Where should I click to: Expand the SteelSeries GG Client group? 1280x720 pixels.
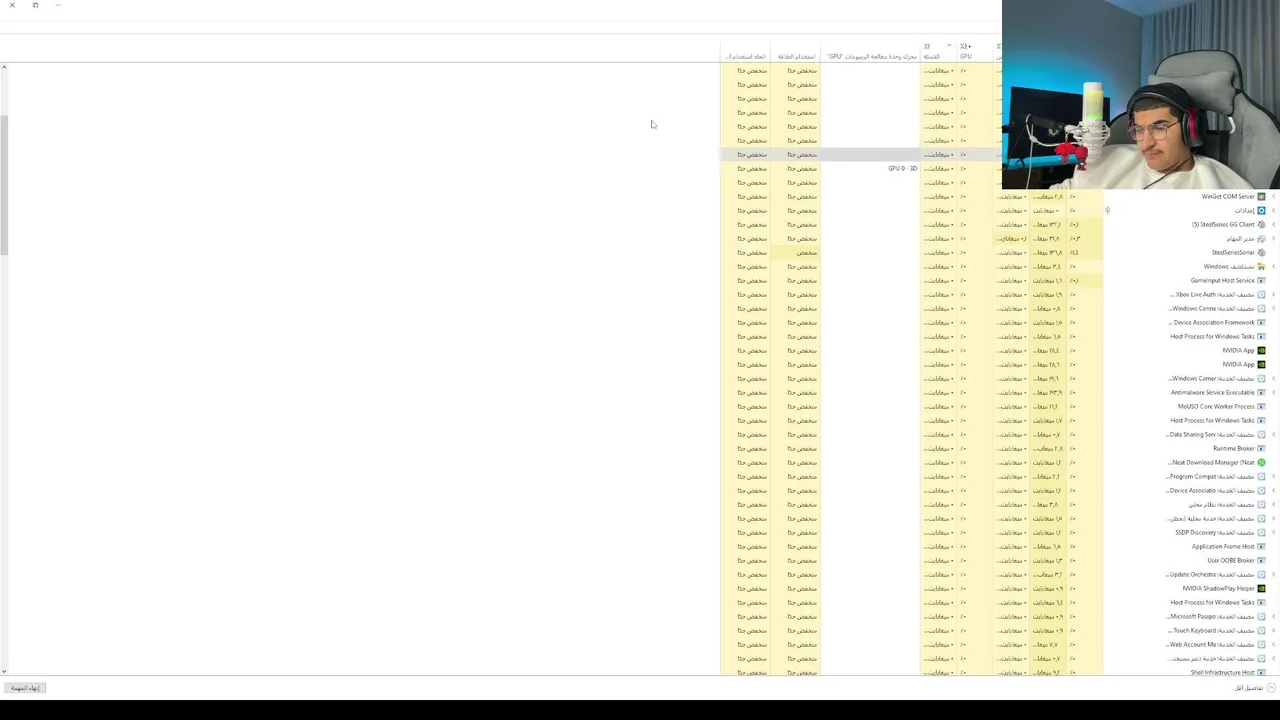1273,224
